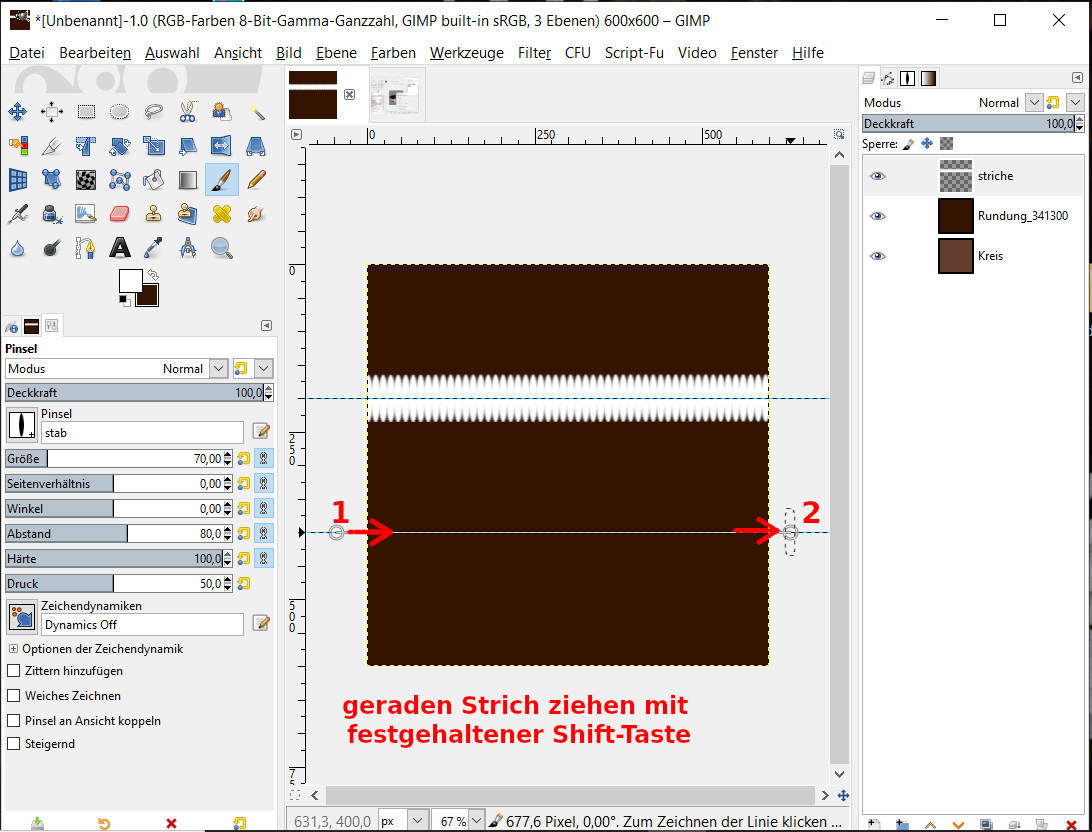This screenshot has width=1092, height=832.
Task: Select the Alignment tool
Action: pyautogui.click(x=52, y=111)
